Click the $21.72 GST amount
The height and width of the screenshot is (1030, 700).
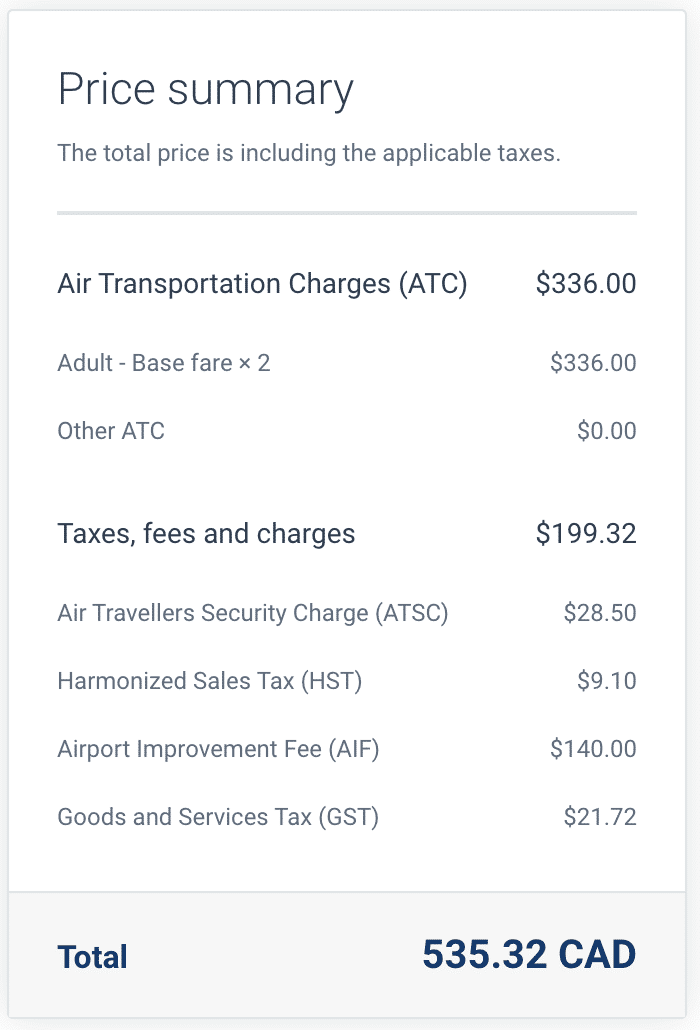point(600,817)
